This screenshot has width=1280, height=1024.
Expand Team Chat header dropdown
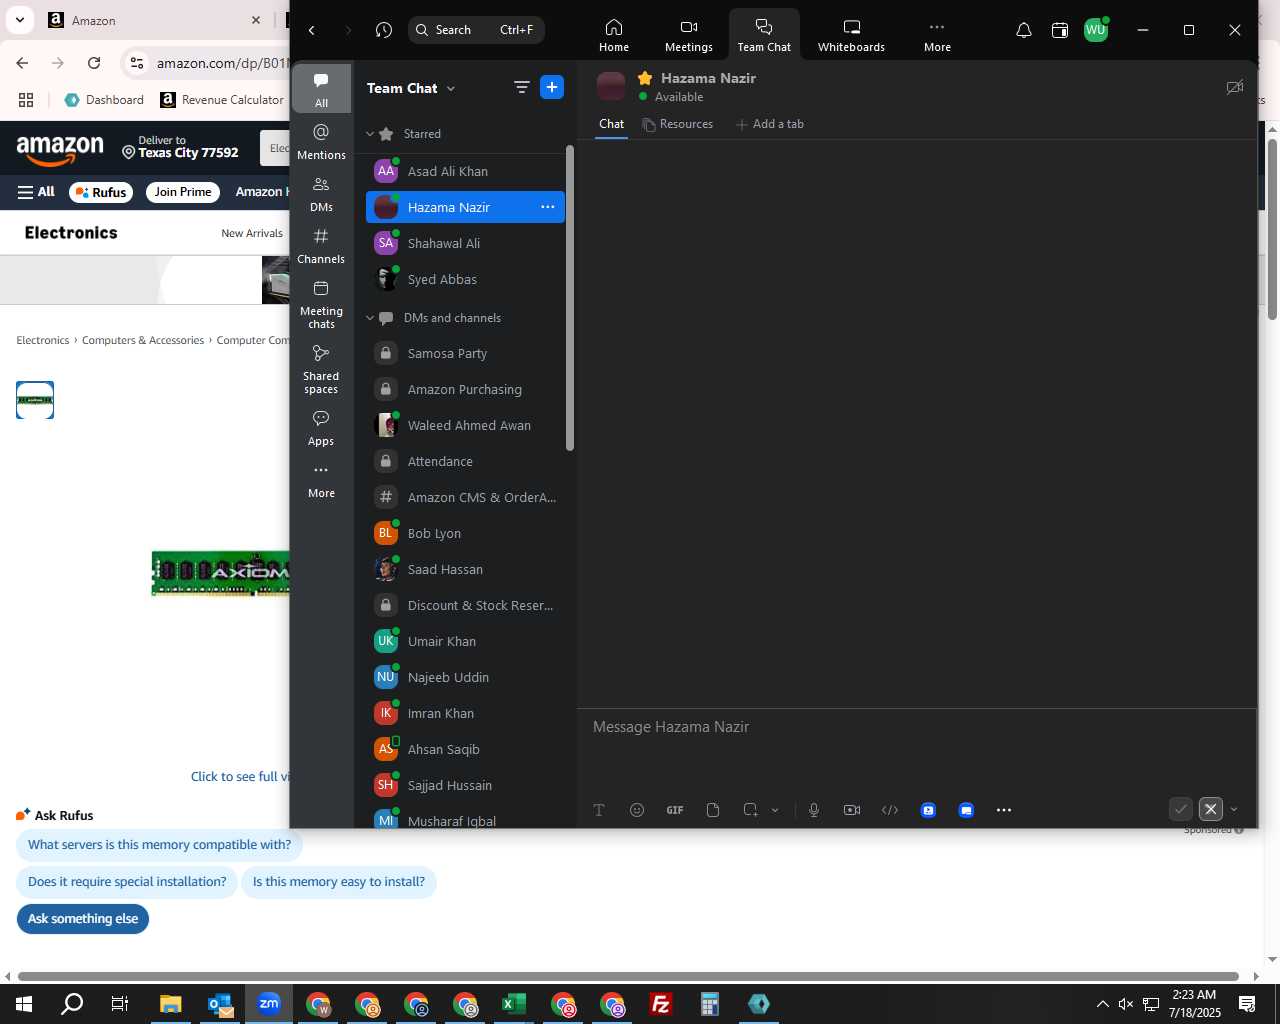451,88
